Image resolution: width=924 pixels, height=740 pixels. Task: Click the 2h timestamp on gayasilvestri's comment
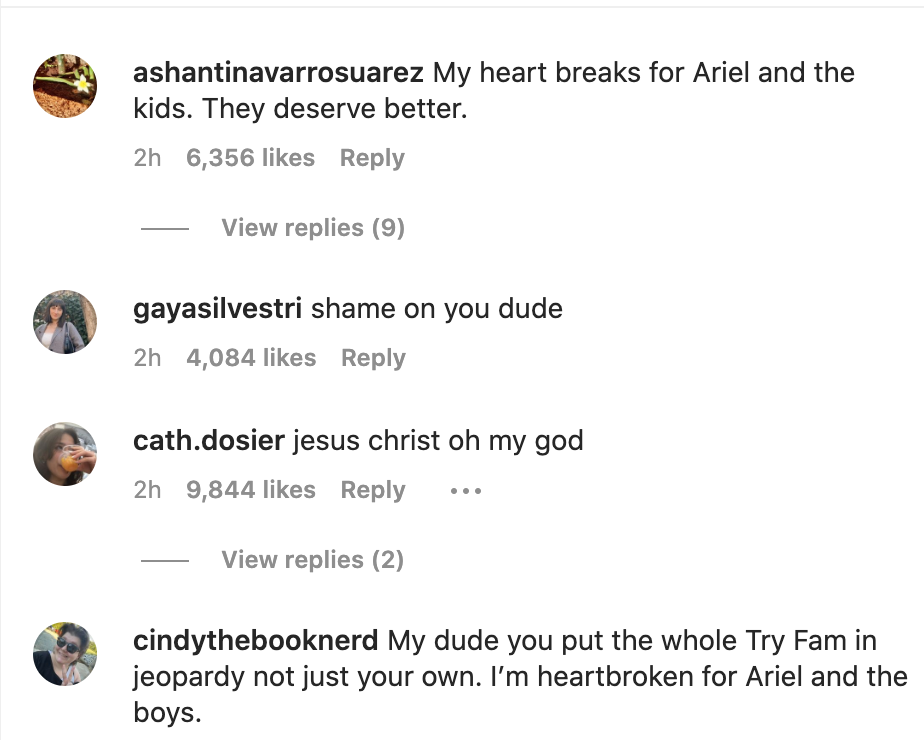click(147, 358)
